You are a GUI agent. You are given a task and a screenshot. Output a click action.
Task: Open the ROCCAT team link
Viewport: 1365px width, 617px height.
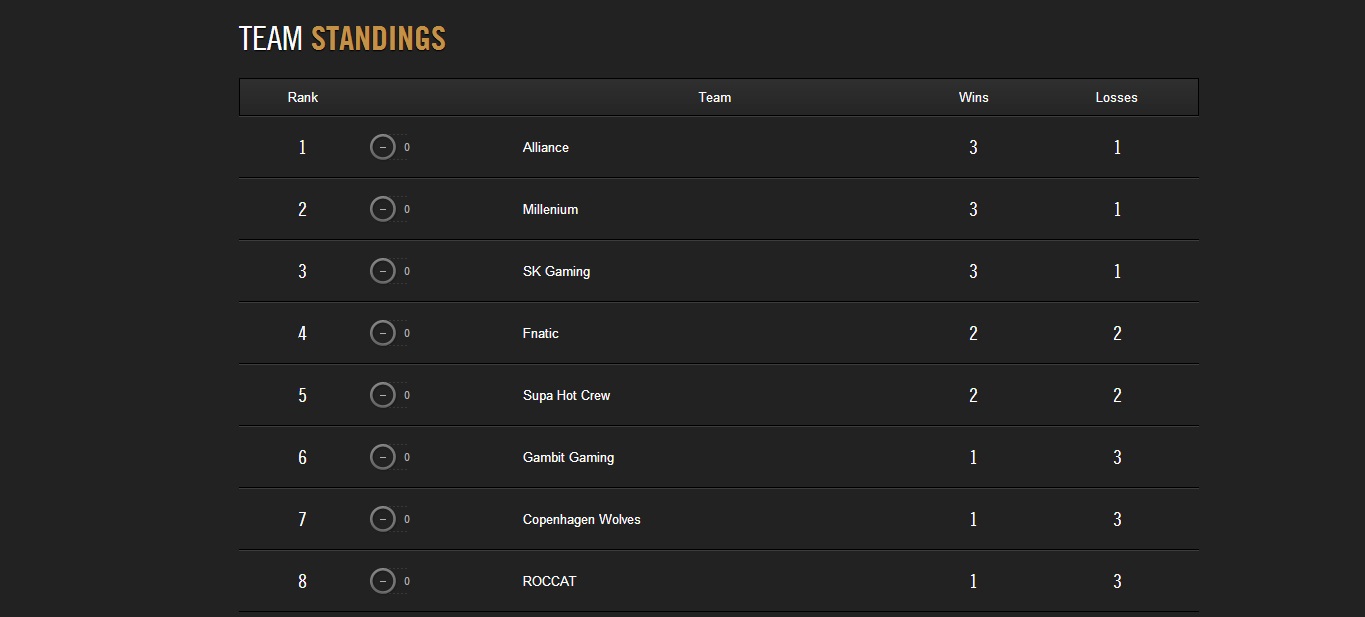[549, 581]
